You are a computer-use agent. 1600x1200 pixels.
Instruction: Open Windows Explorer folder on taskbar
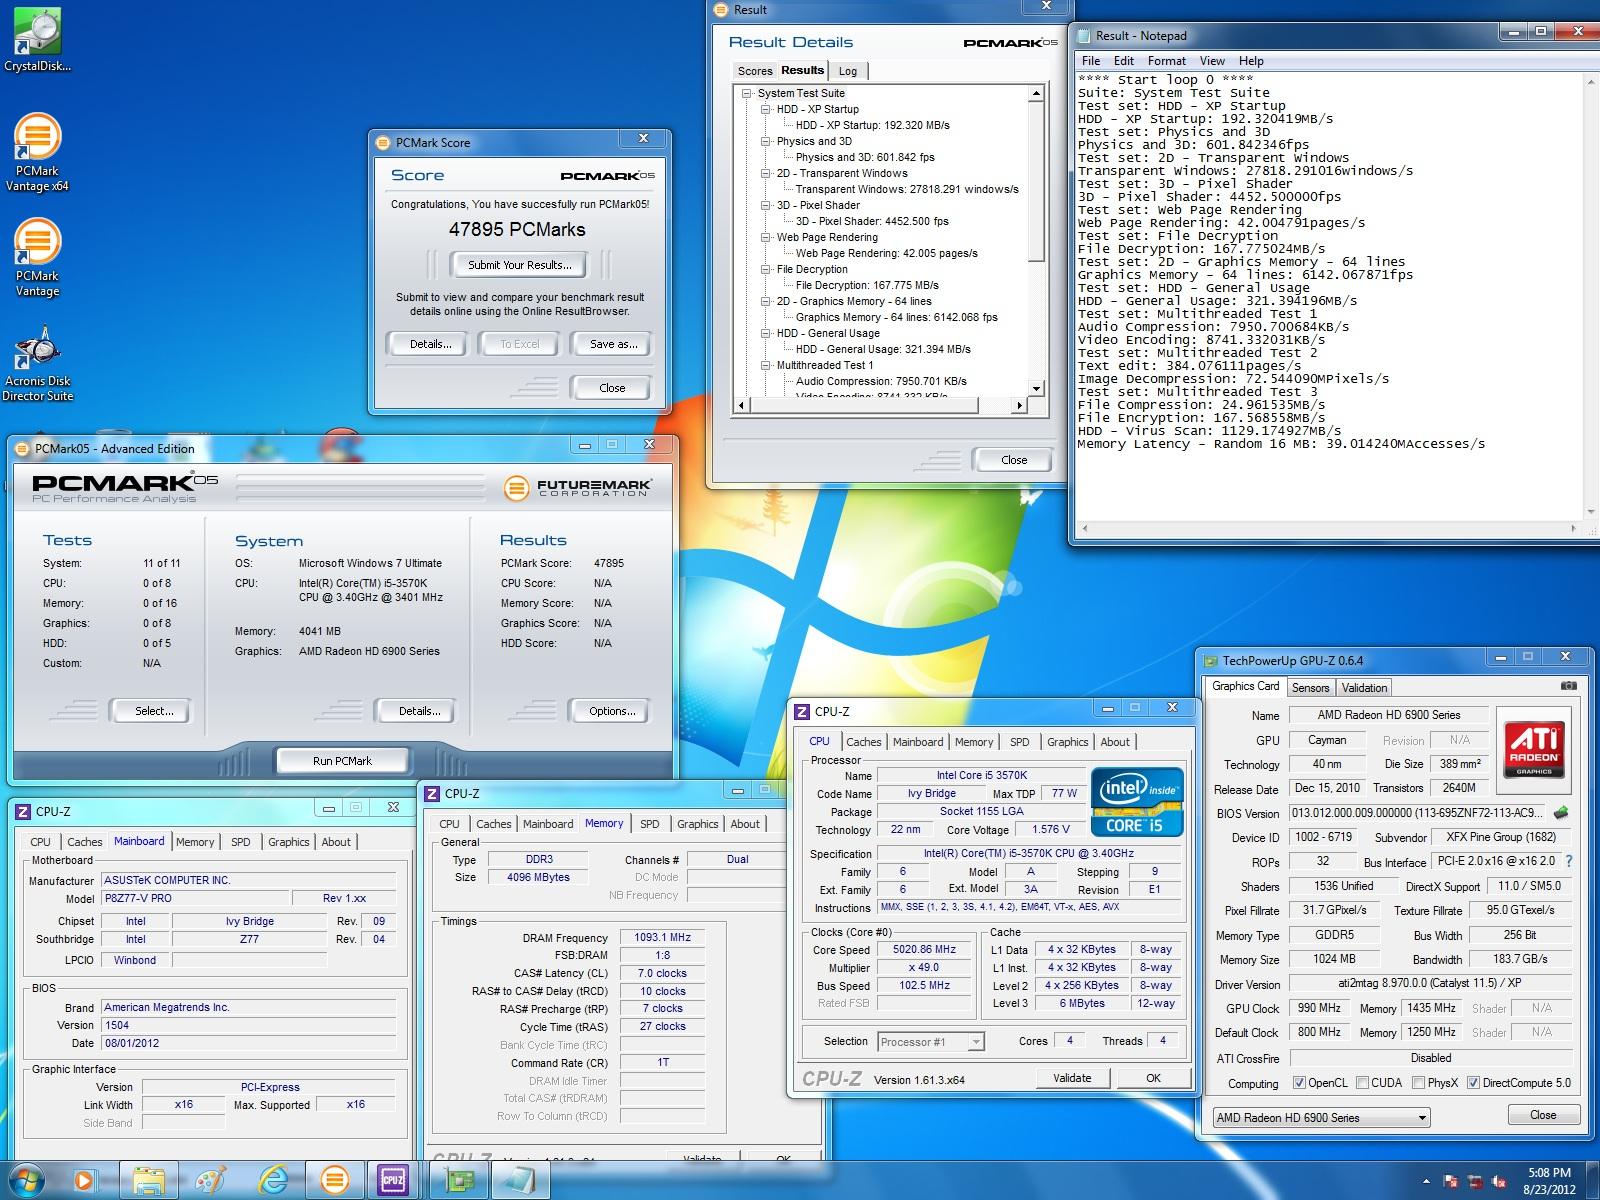[x=149, y=1180]
